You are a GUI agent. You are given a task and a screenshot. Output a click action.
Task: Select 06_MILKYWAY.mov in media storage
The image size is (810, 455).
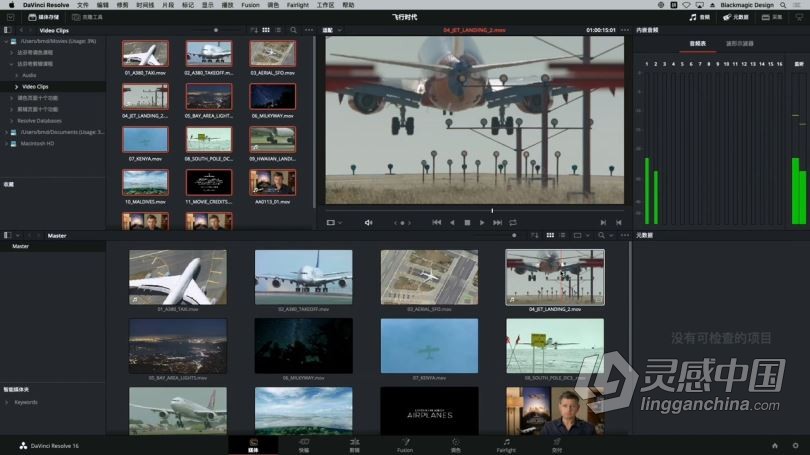click(273, 97)
